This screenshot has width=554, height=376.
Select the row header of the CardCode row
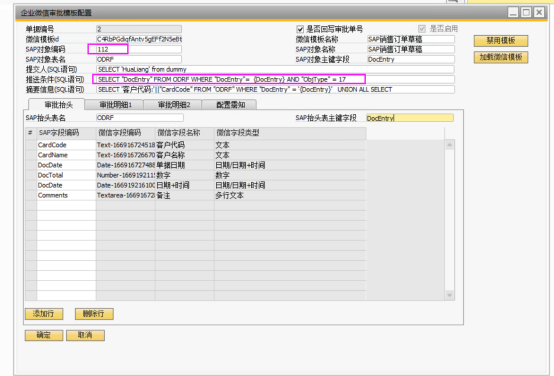point(31,145)
